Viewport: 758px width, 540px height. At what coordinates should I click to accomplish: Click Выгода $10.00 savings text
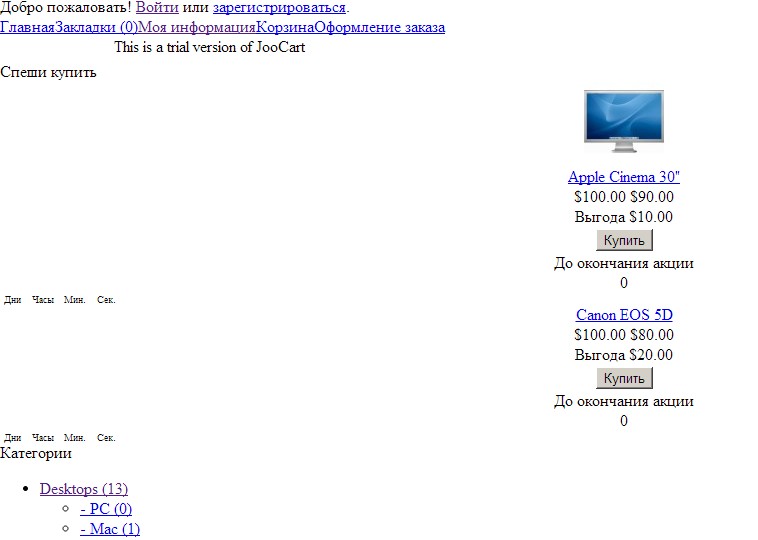(624, 217)
